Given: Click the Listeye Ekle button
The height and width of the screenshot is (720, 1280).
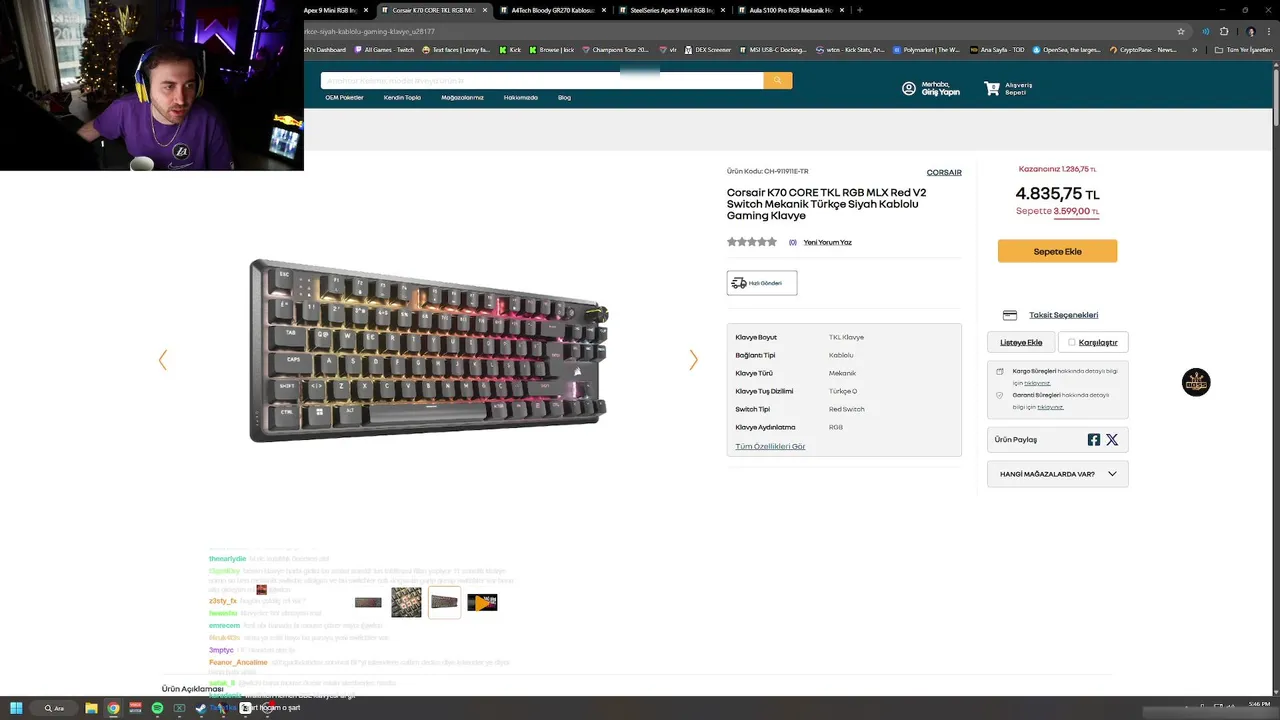Looking at the screenshot, I should [x=1021, y=342].
